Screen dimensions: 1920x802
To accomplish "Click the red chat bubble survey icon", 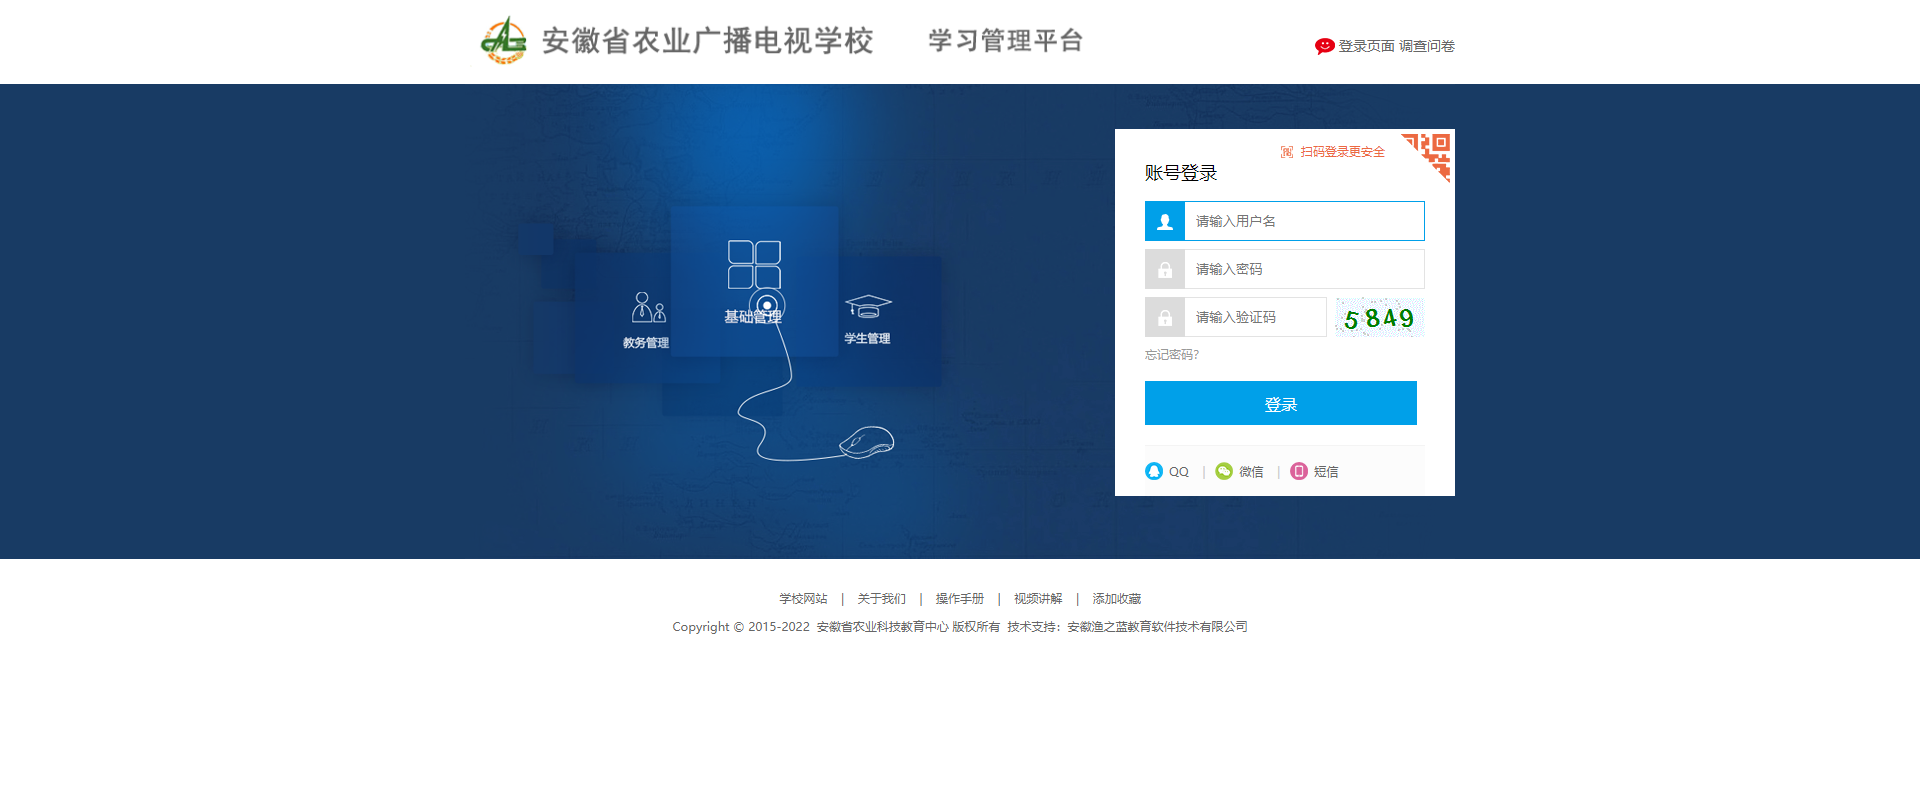I will click(x=1324, y=46).
